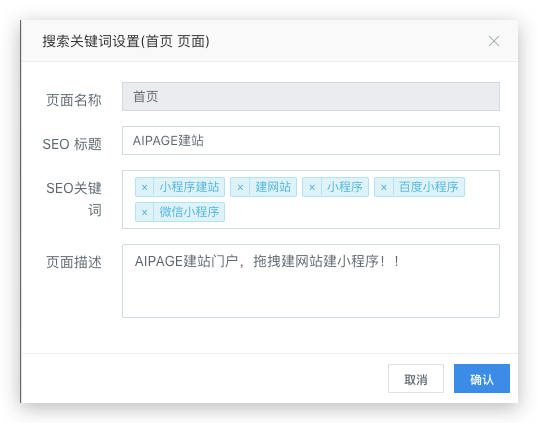Click the disabled 页面名称 field showing 首页
Viewport: 538px width, 423px height.
[311, 97]
